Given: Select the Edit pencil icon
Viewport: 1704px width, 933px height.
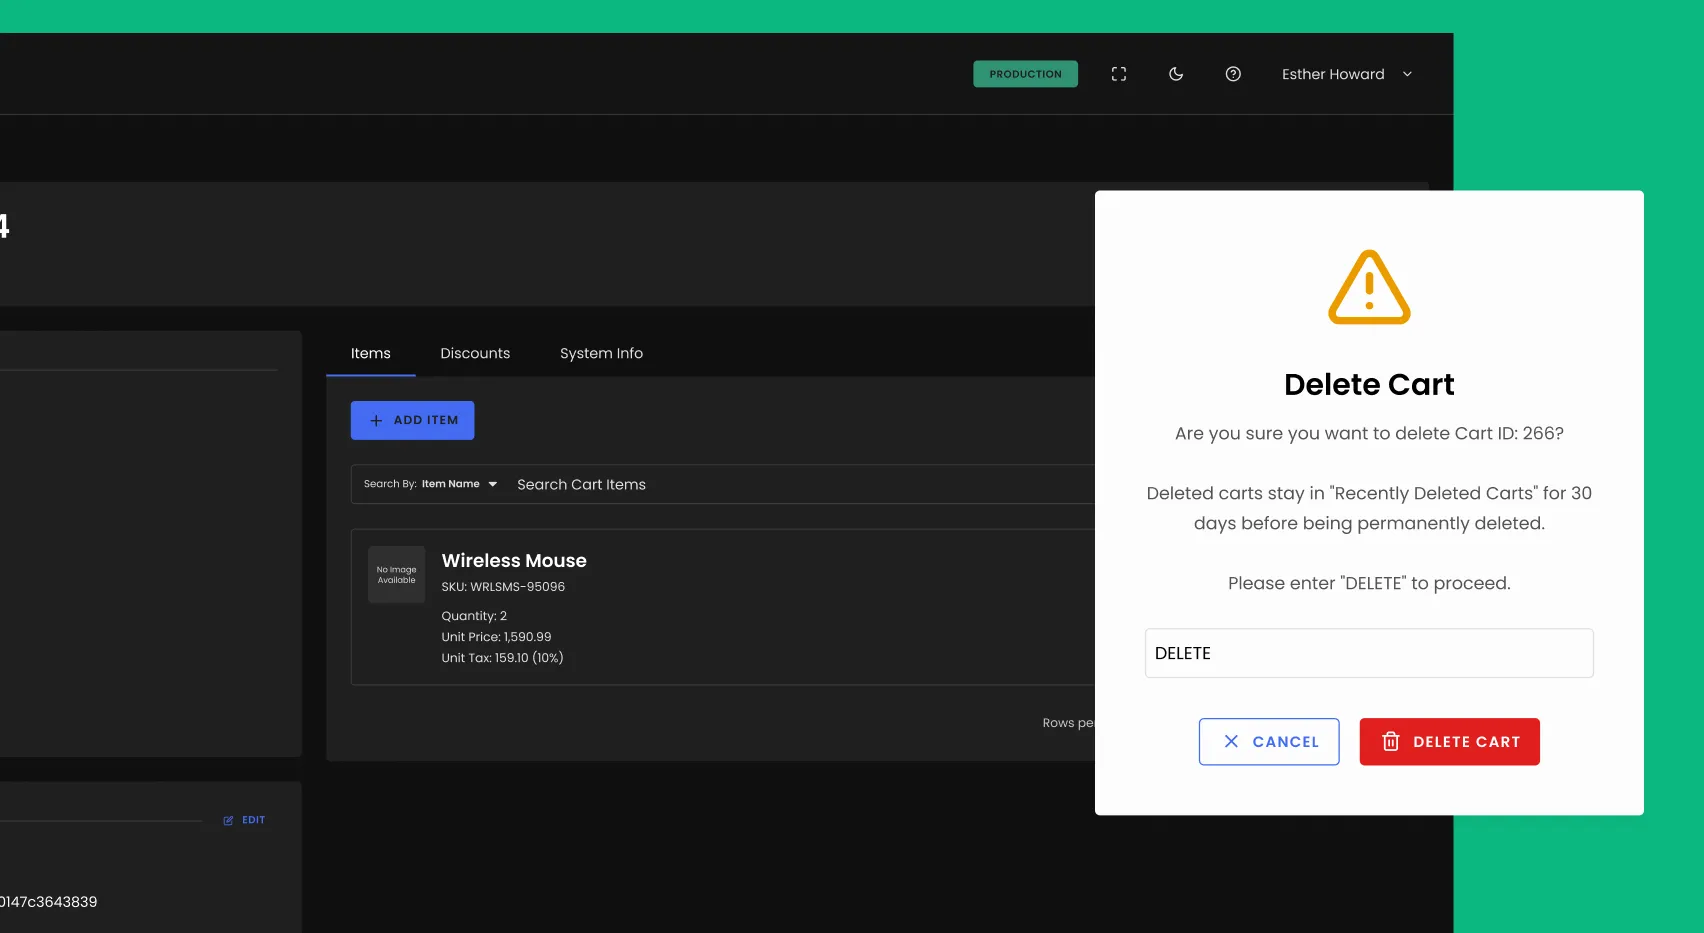Looking at the screenshot, I should point(229,820).
